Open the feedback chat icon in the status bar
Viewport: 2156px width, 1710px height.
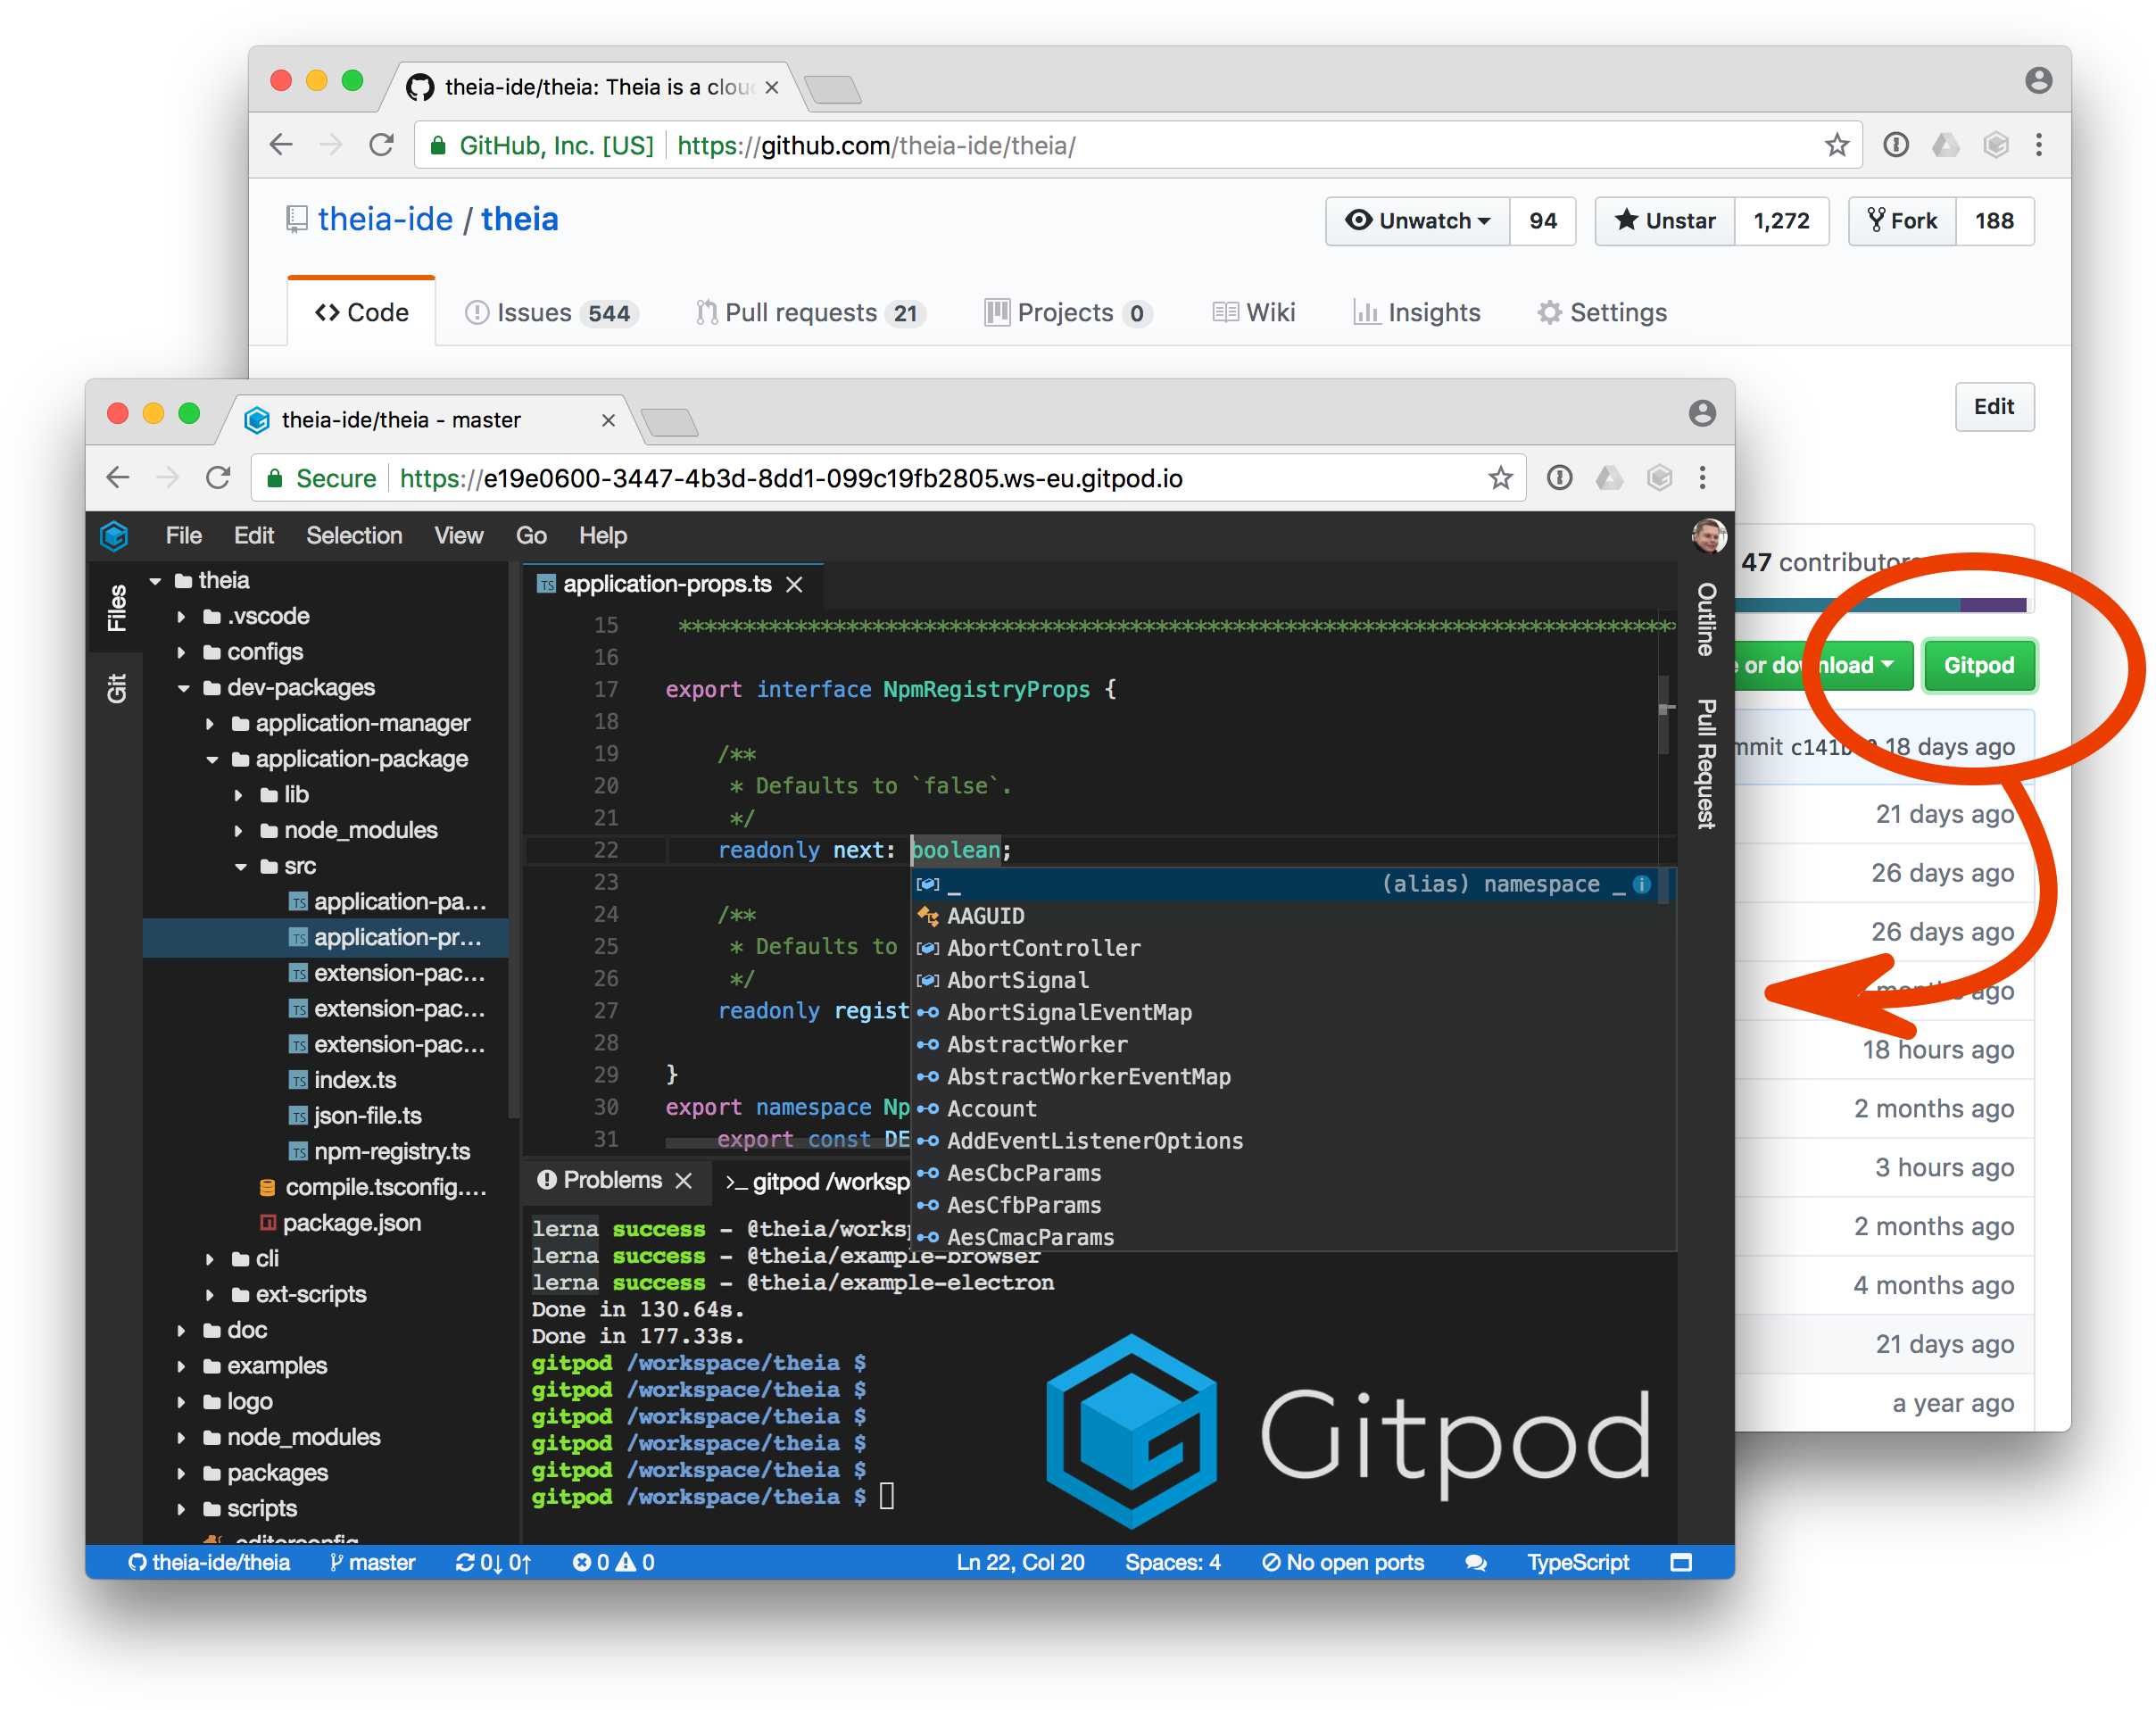[1477, 1562]
